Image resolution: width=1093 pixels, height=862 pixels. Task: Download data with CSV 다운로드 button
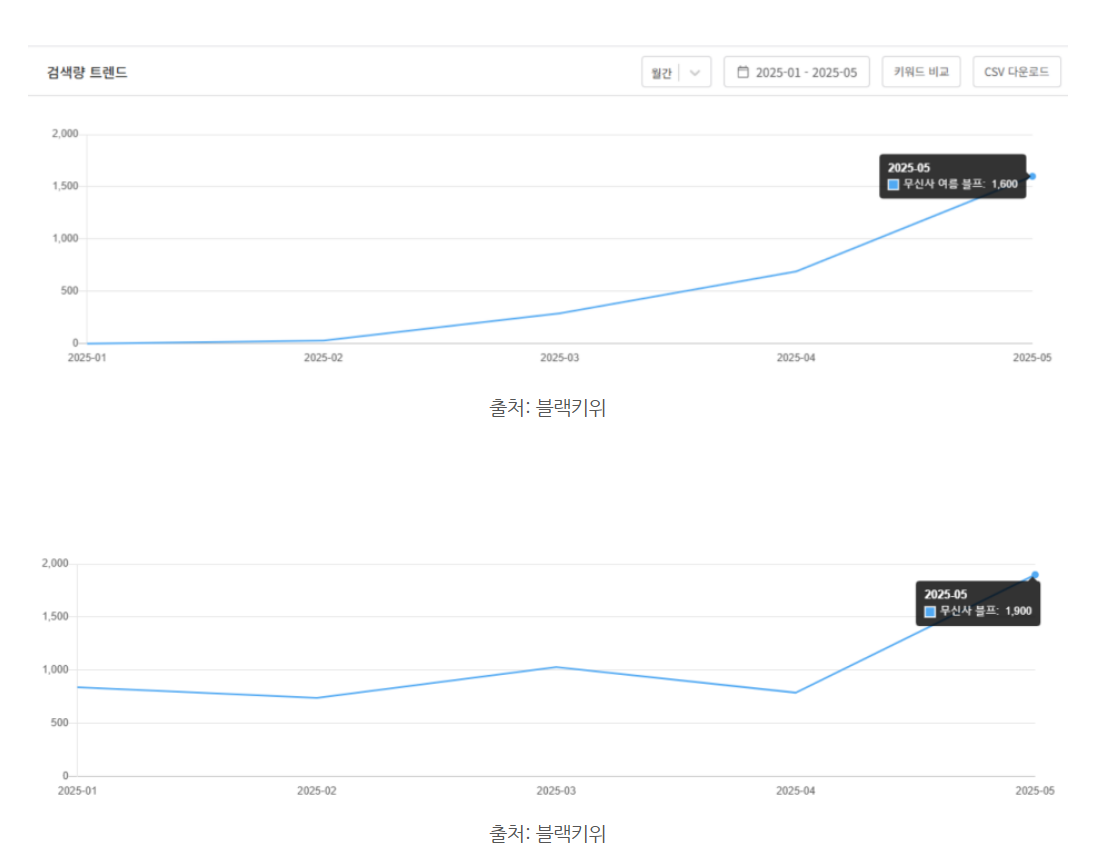pyautogui.click(x=1016, y=73)
